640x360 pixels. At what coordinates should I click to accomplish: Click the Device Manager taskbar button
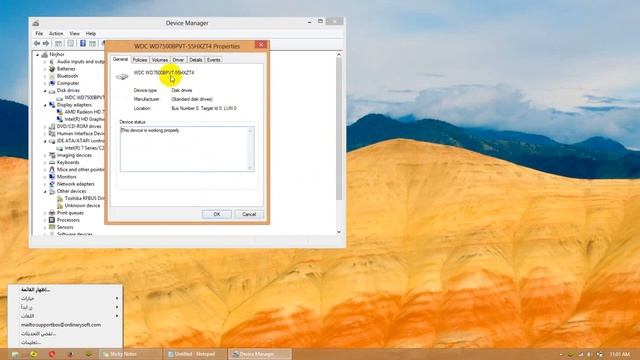point(260,354)
